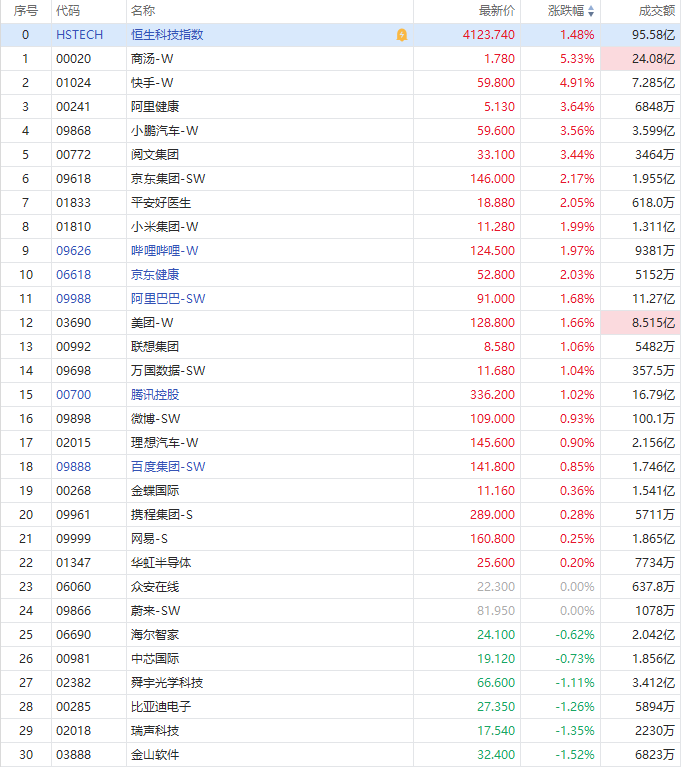The height and width of the screenshot is (767, 681).
Task: Click the 序号 column header
Action: click(25, 11)
